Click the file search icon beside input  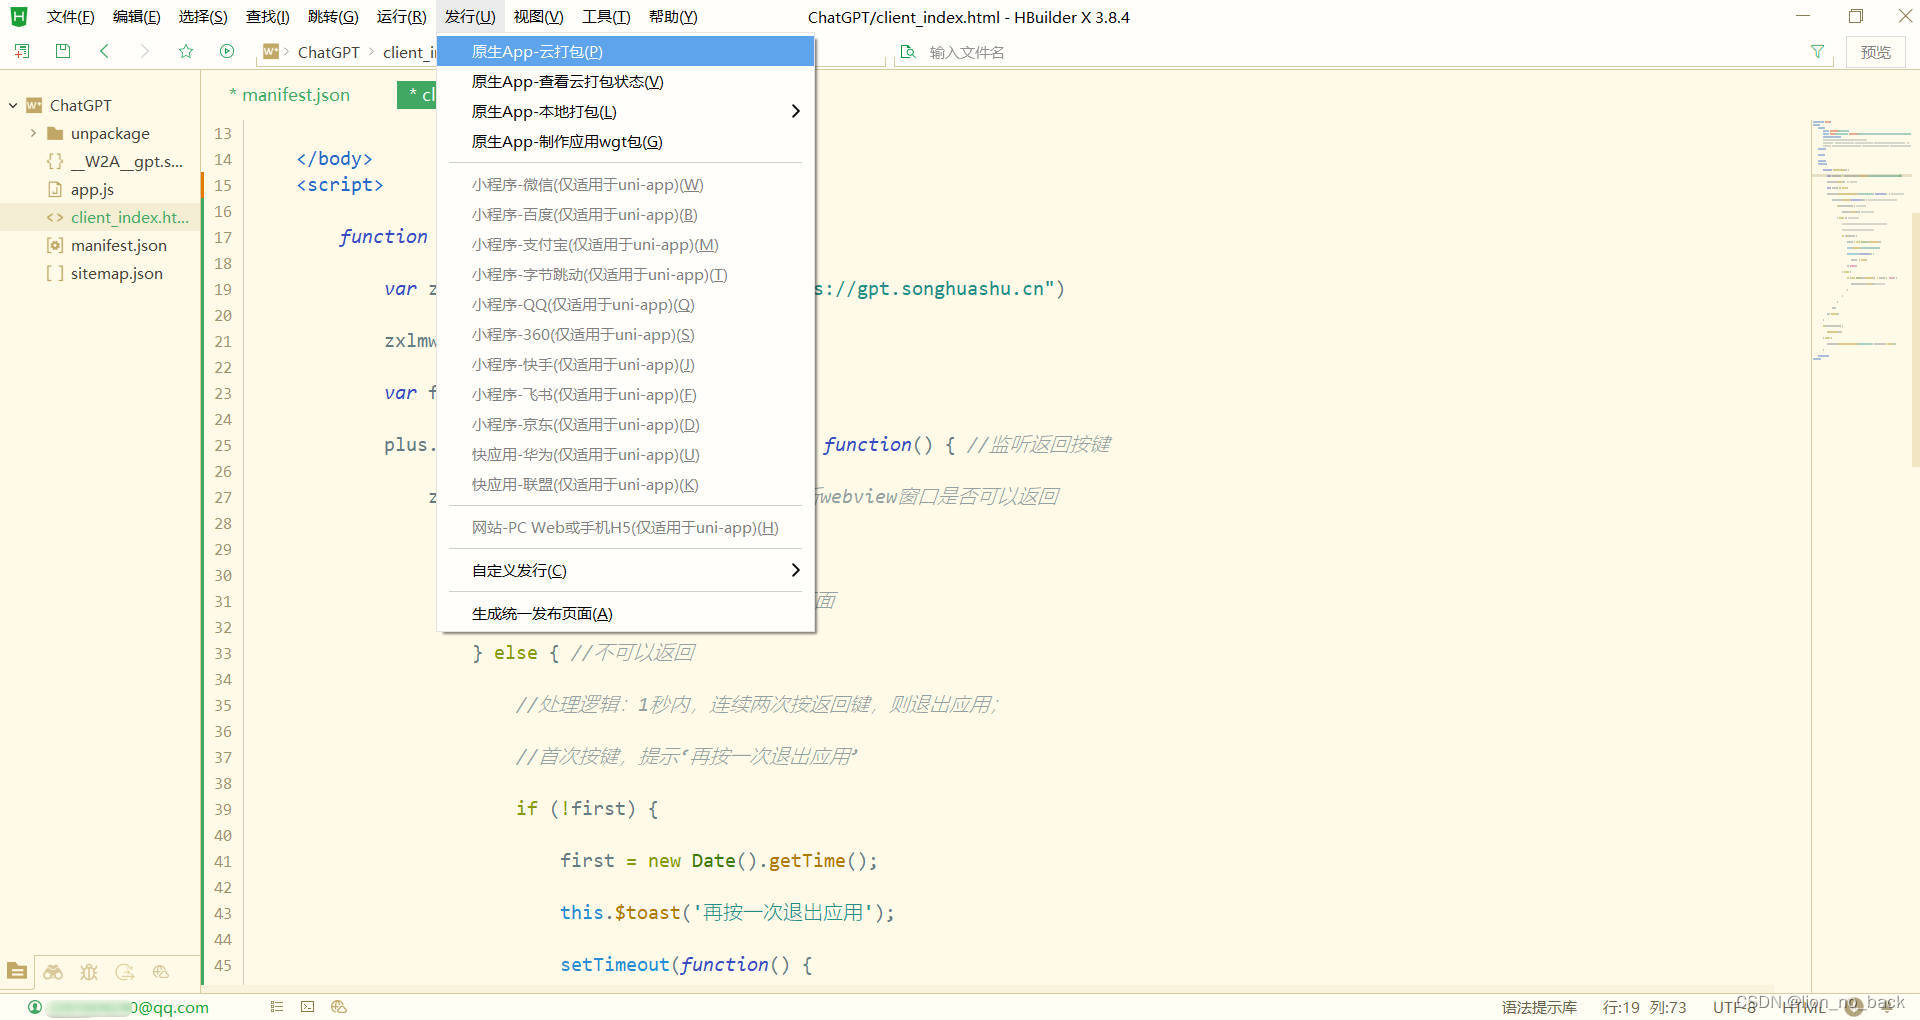(x=908, y=52)
